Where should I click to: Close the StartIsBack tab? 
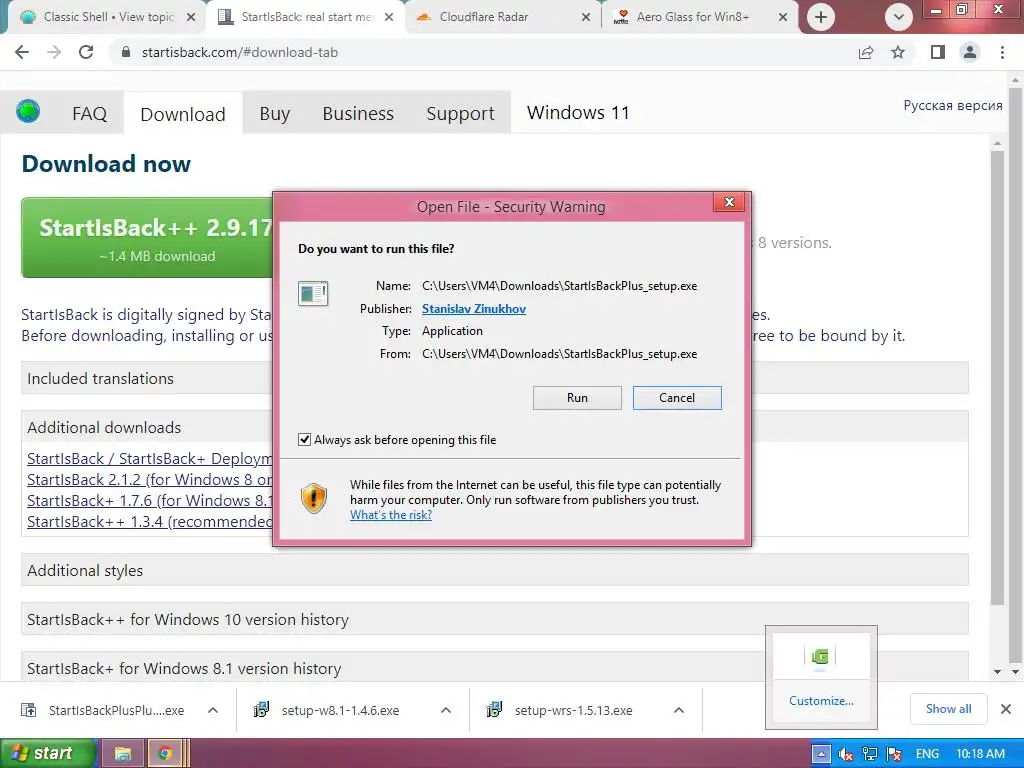(x=389, y=17)
